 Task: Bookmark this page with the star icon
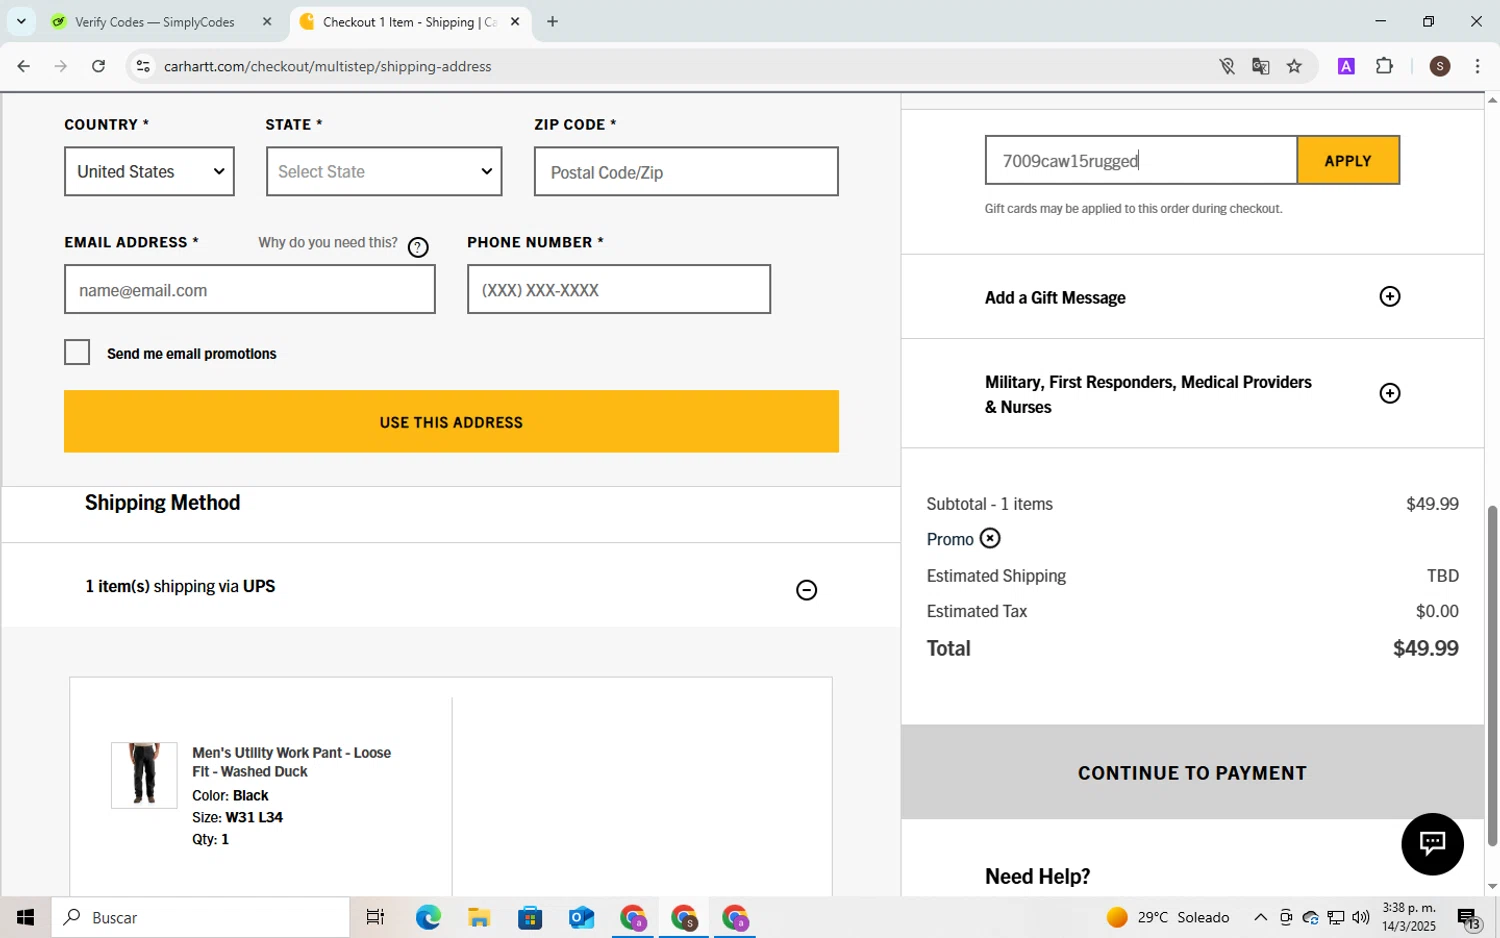coord(1294,67)
